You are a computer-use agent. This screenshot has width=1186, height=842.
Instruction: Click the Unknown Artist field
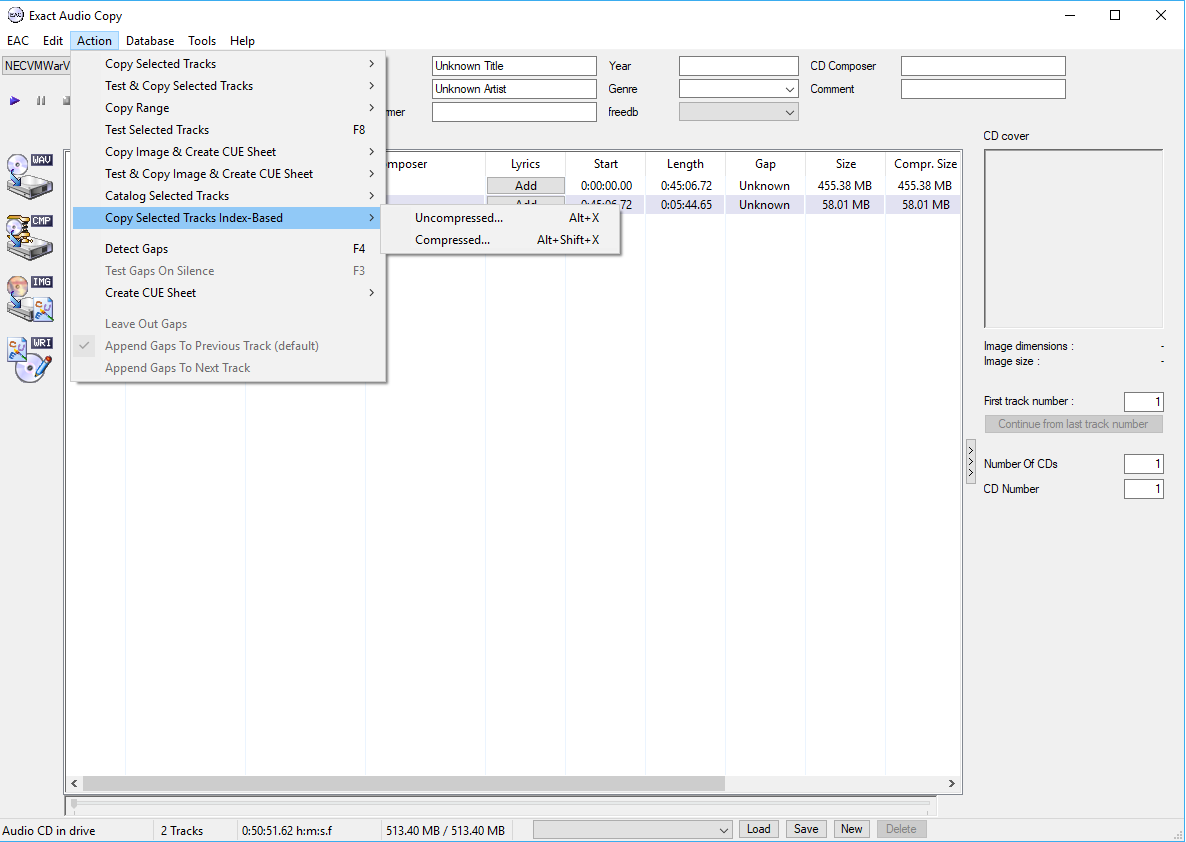point(514,89)
